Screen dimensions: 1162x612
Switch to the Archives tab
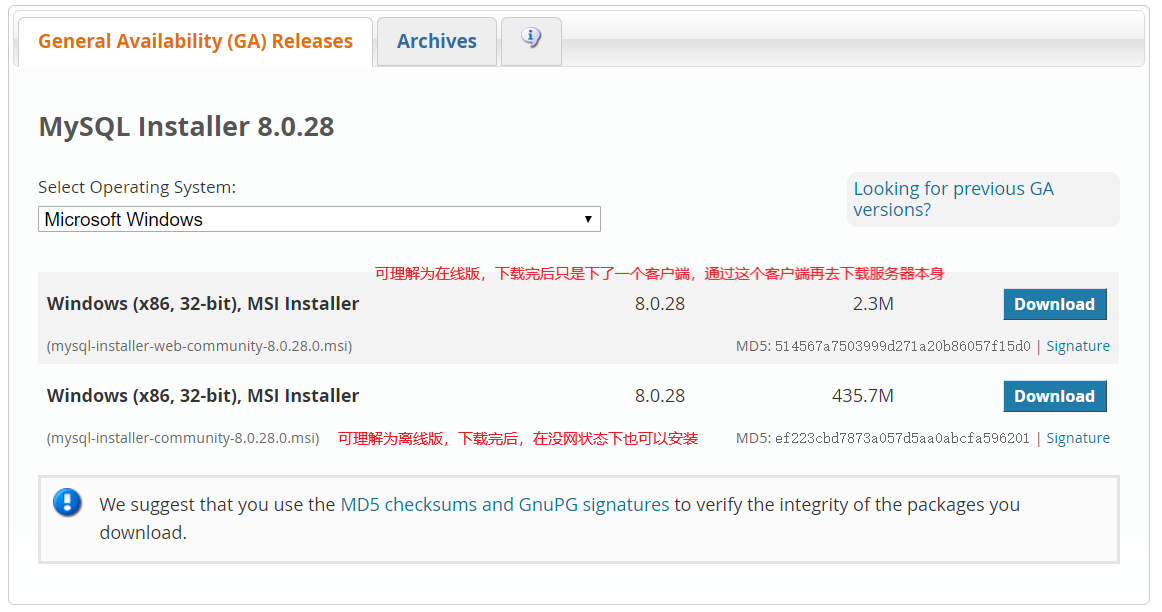(x=437, y=41)
